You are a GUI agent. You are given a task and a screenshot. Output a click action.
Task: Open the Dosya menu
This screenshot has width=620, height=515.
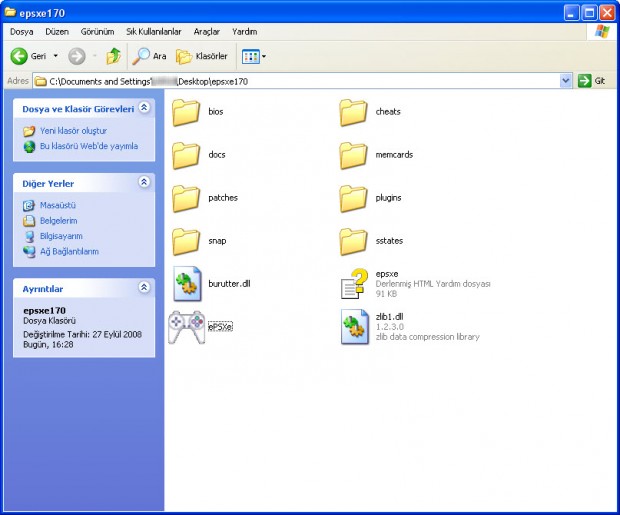[x=21, y=32]
